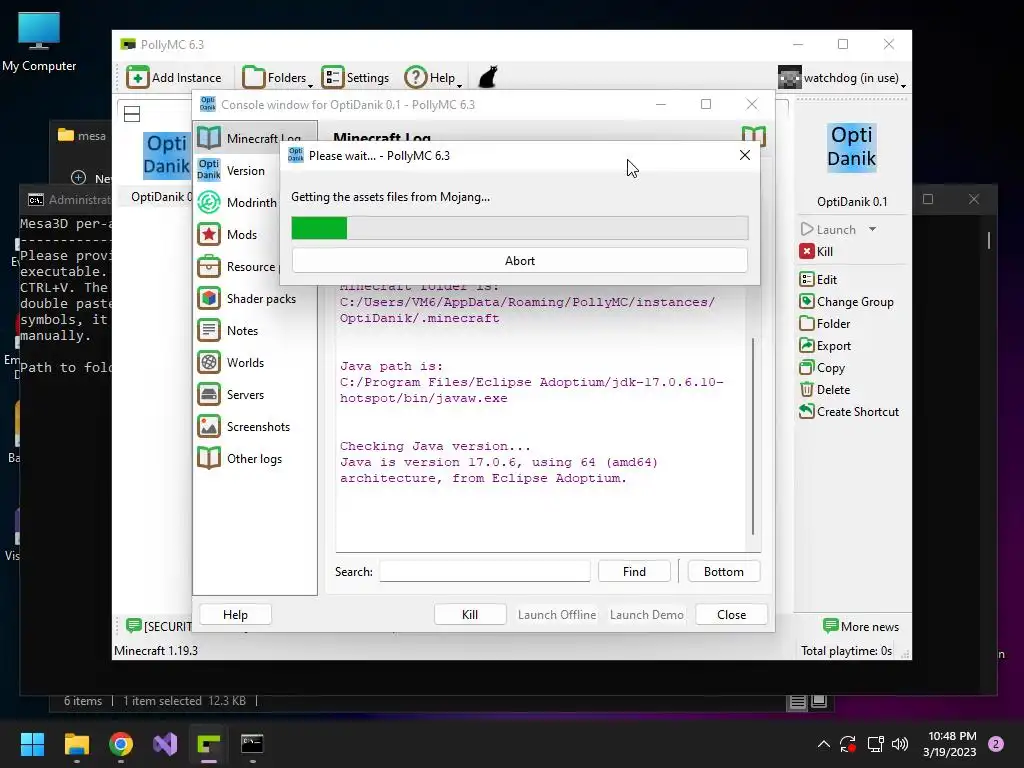The image size is (1024, 768).
Task: Expand the Launch dropdown arrow
Action: [x=872, y=229]
